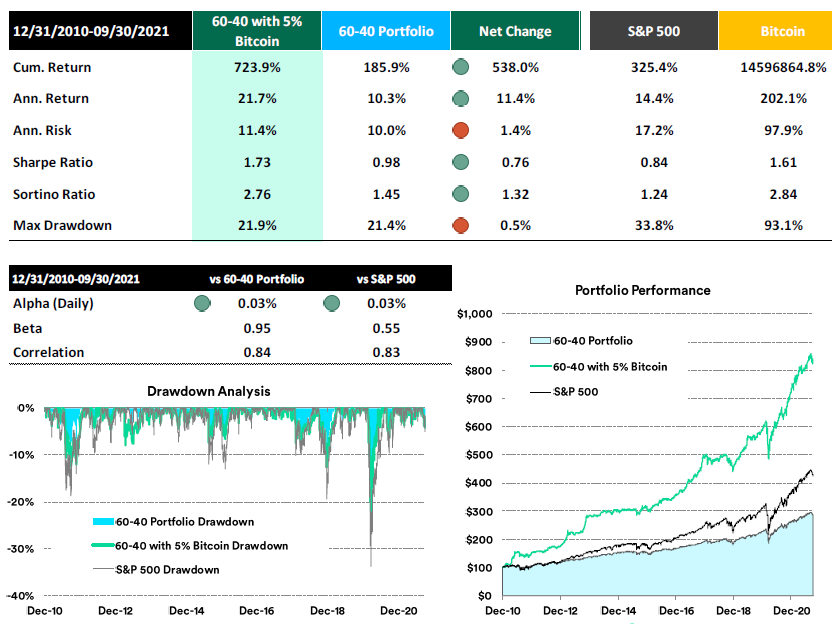The image size is (832, 624).
Task: Select the 325.4% S&P 500 cumulative return
Action: [654, 67]
